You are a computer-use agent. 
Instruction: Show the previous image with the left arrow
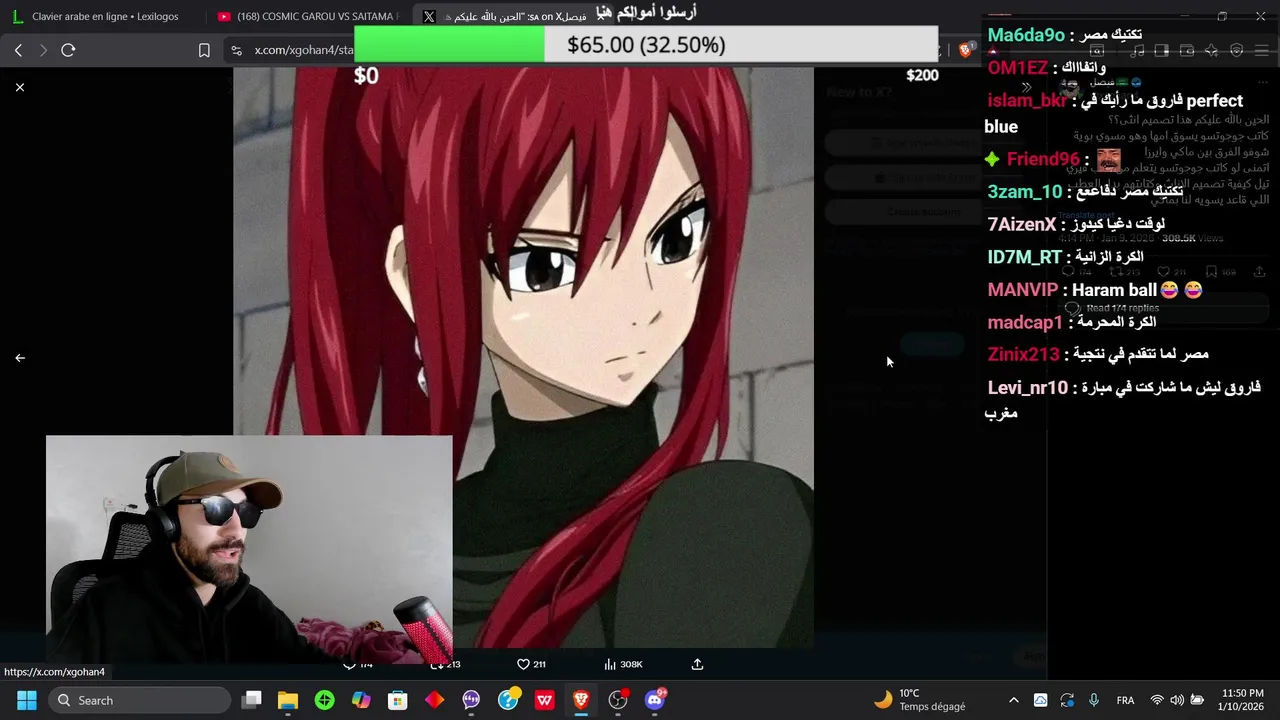tap(19, 357)
